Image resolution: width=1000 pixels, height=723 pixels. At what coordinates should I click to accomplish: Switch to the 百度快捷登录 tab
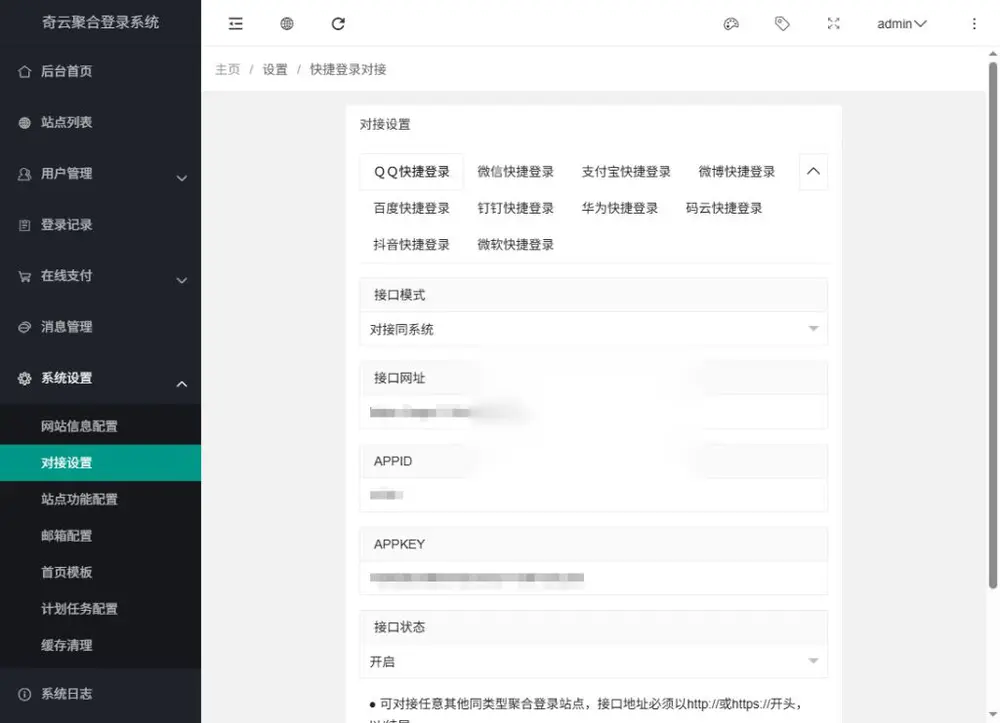411,208
